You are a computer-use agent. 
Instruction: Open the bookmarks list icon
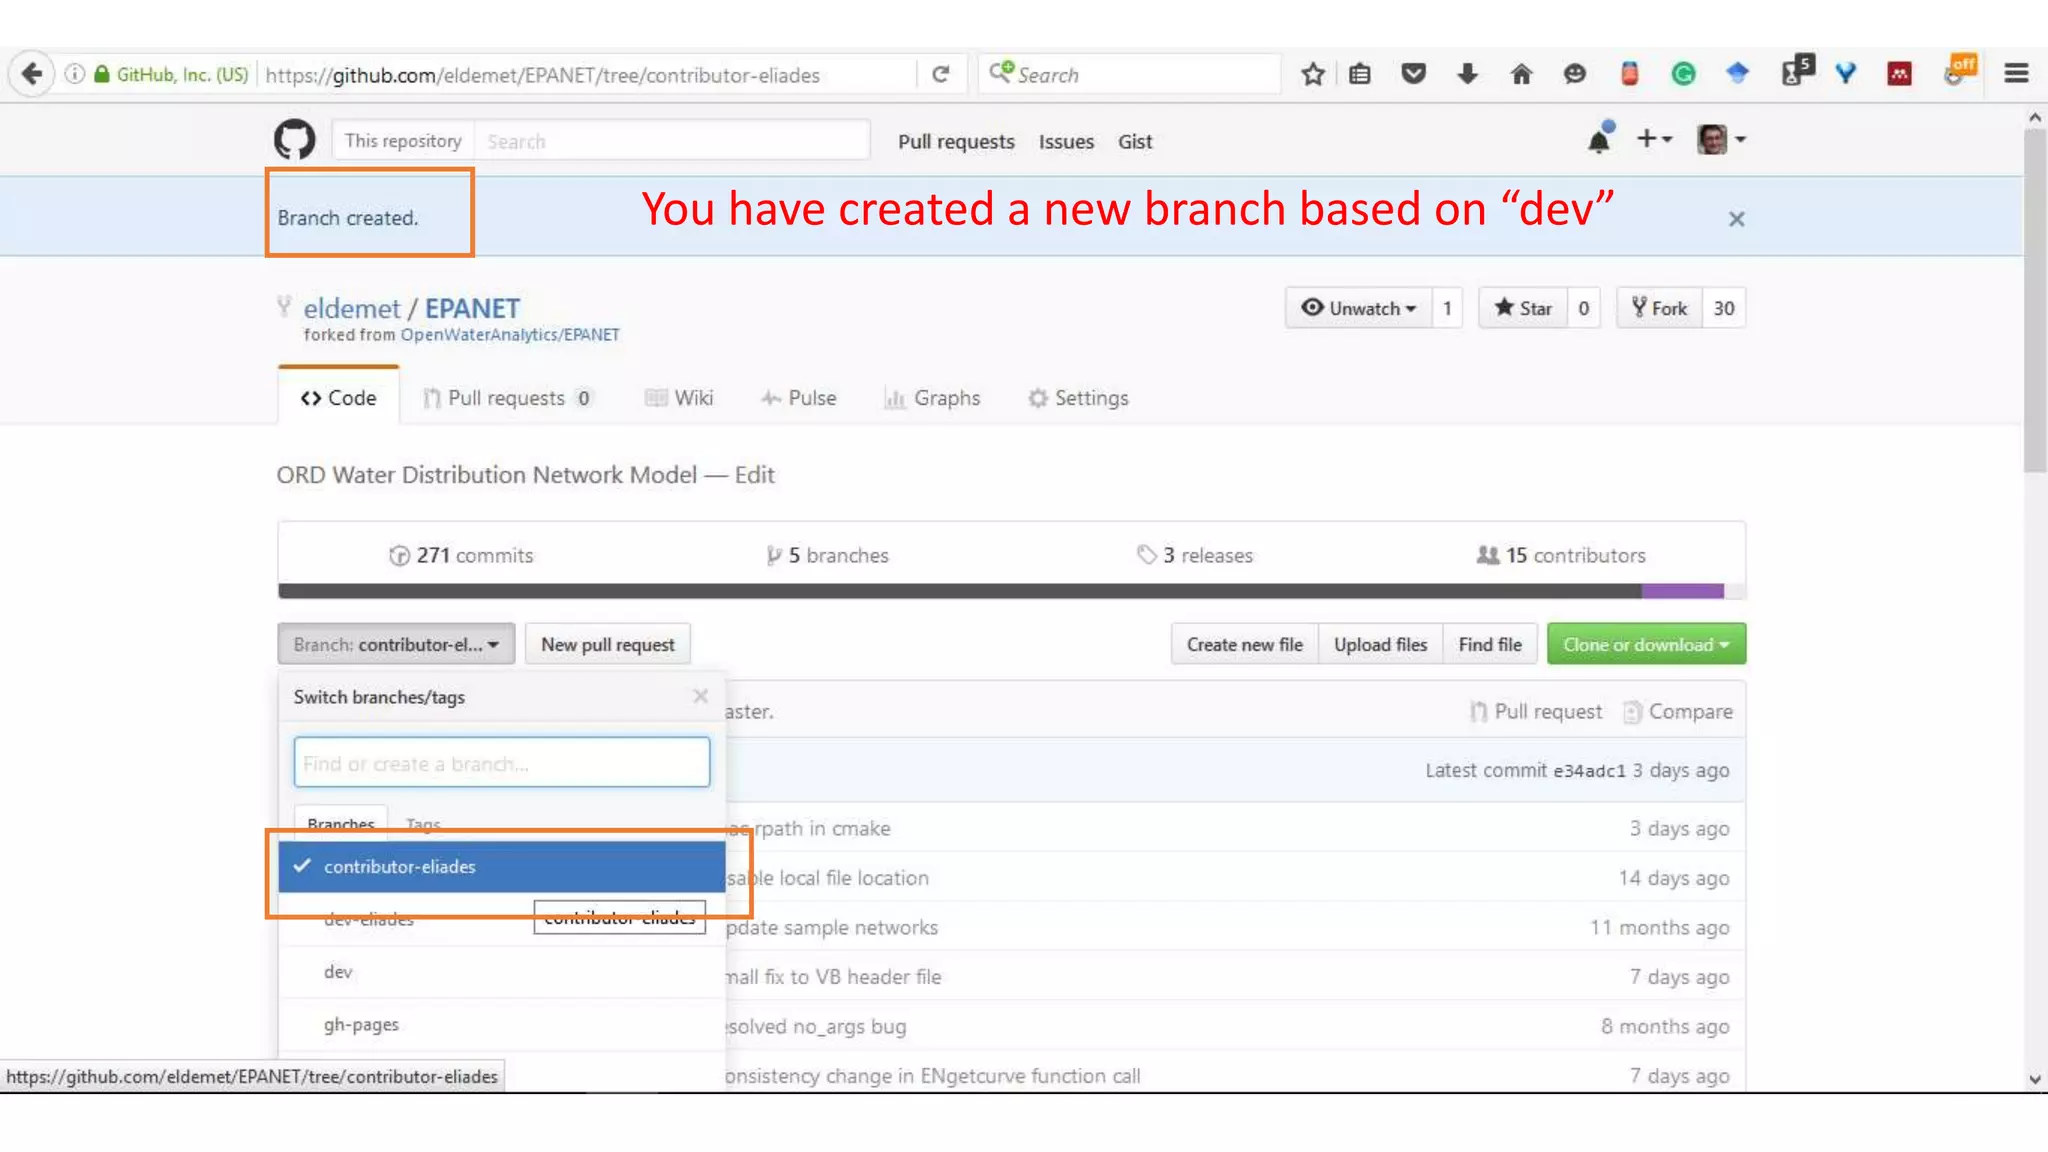[1360, 74]
